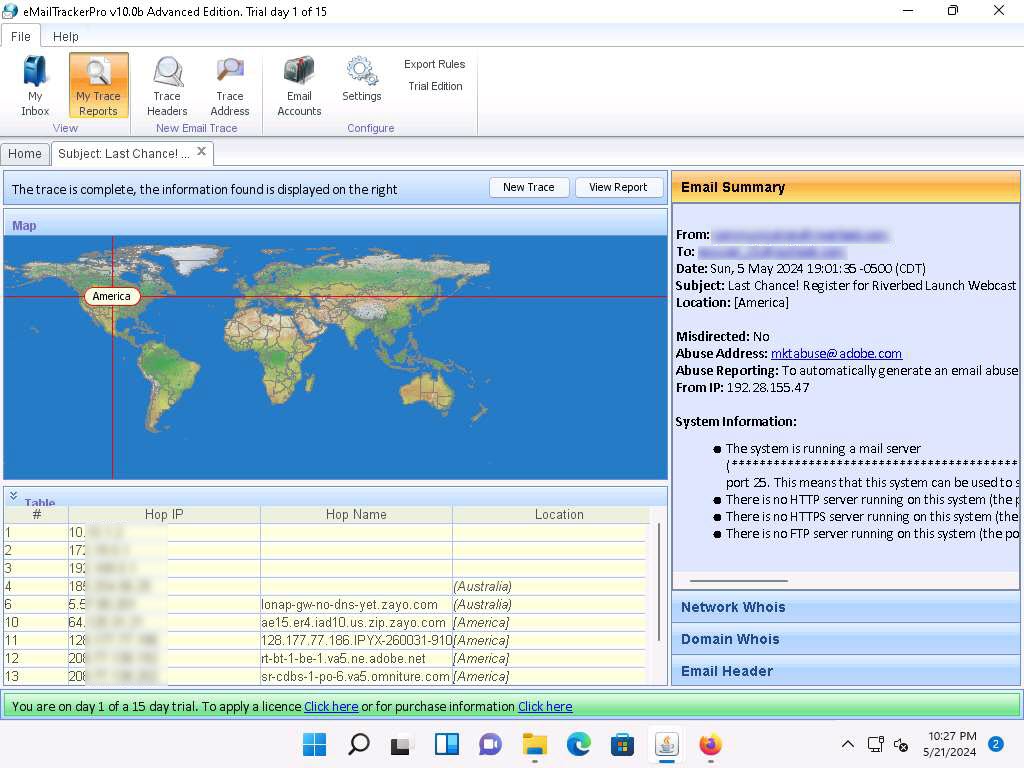Viewport: 1024px width, 768px height.
Task: Open Microsoft Edge from the taskbar
Action: click(x=579, y=744)
